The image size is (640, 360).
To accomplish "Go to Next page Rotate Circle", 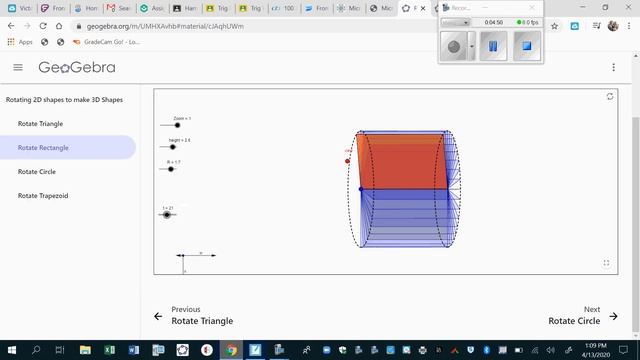I will coord(583,316).
